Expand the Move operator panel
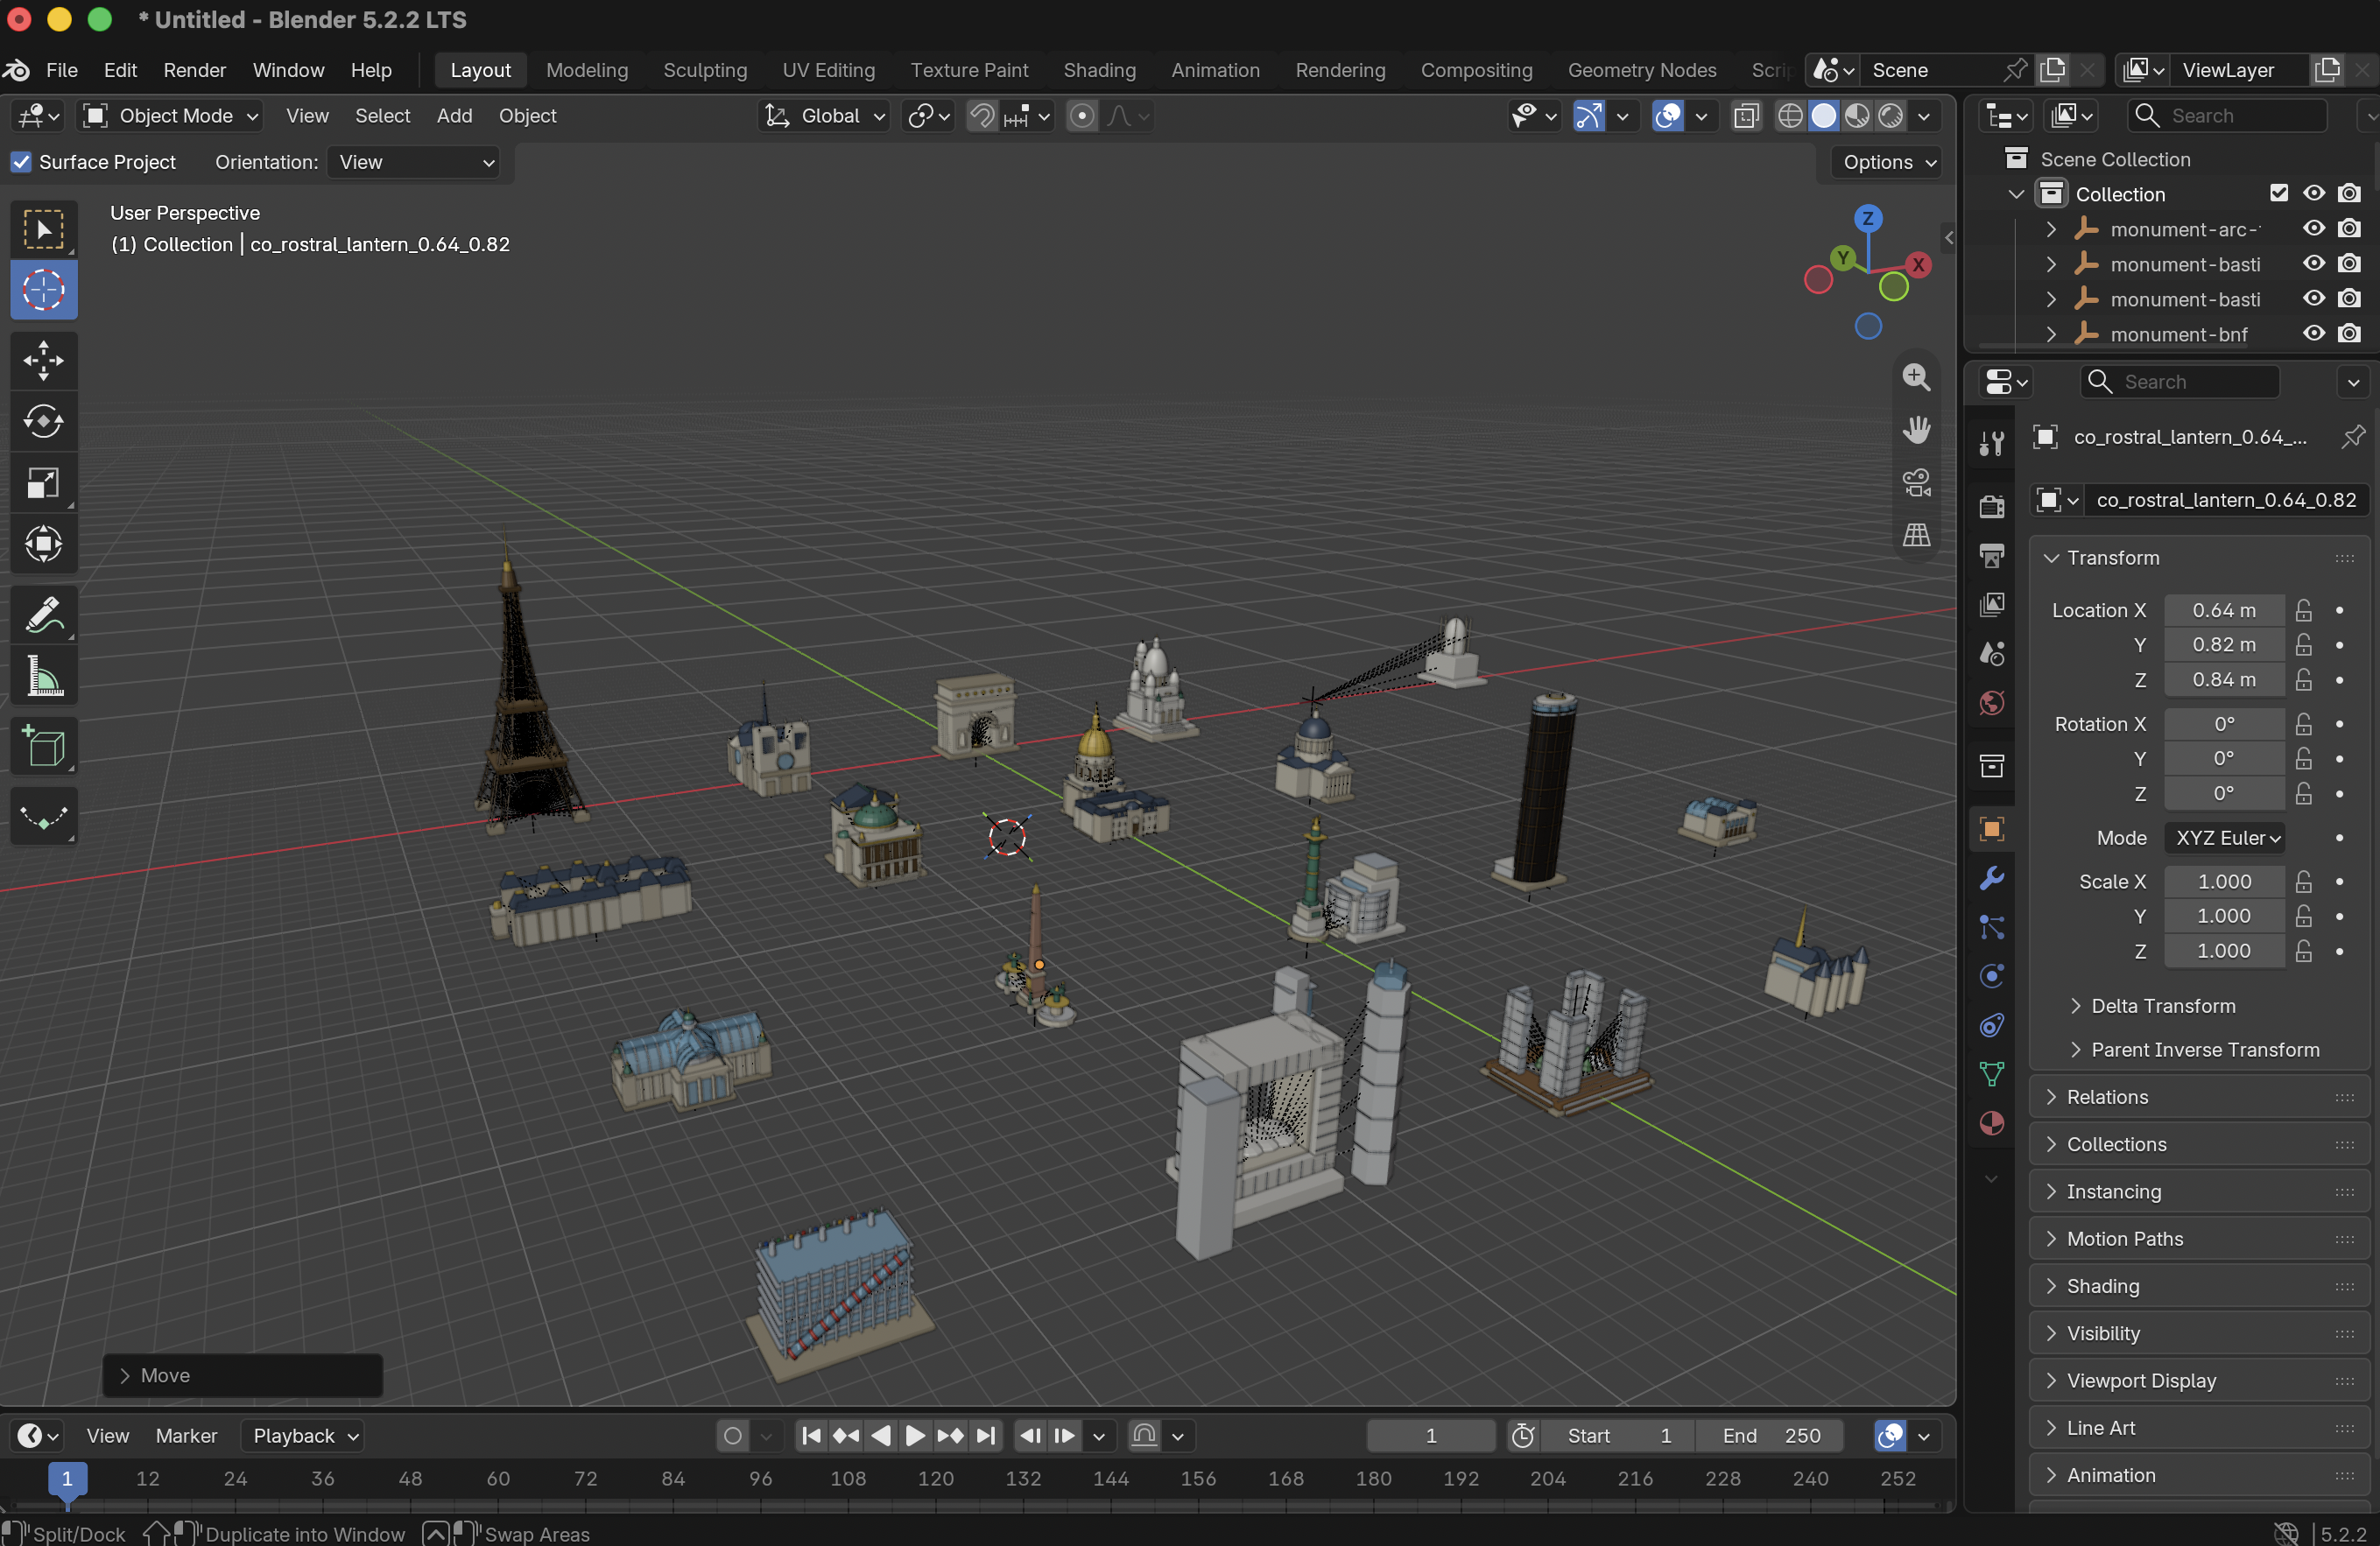Viewport: 2380px width, 1546px height. (242, 1376)
